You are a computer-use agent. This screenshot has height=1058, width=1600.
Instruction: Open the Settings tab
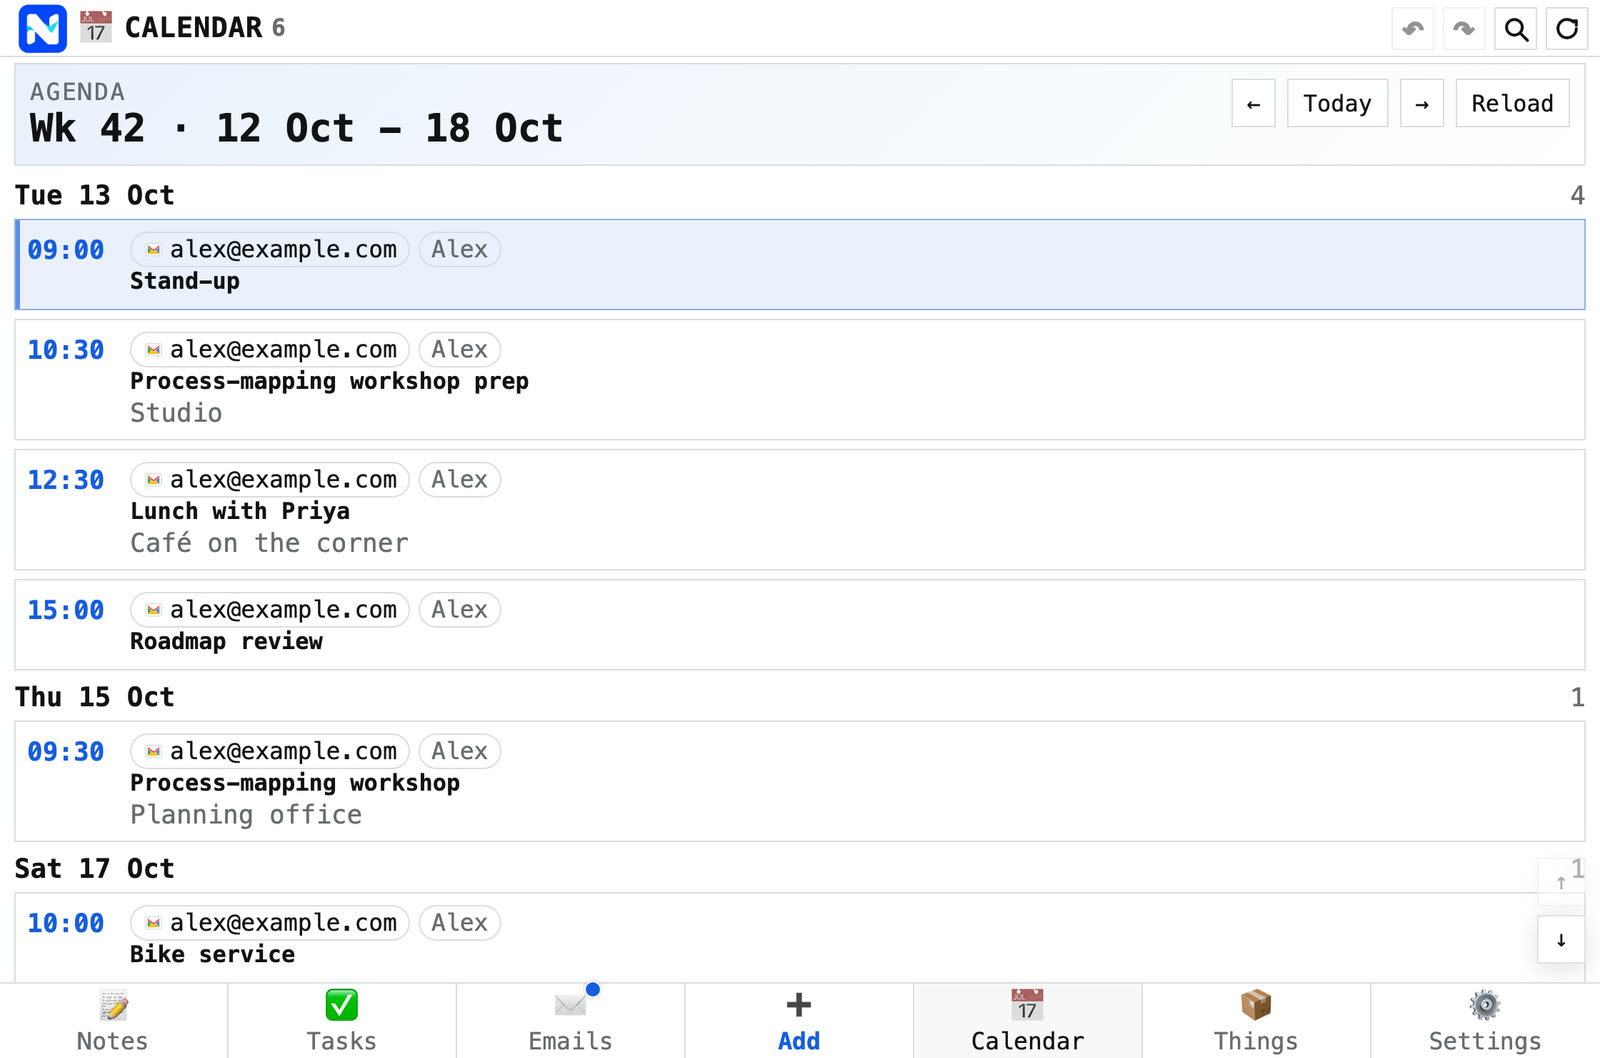pos(1485,1021)
